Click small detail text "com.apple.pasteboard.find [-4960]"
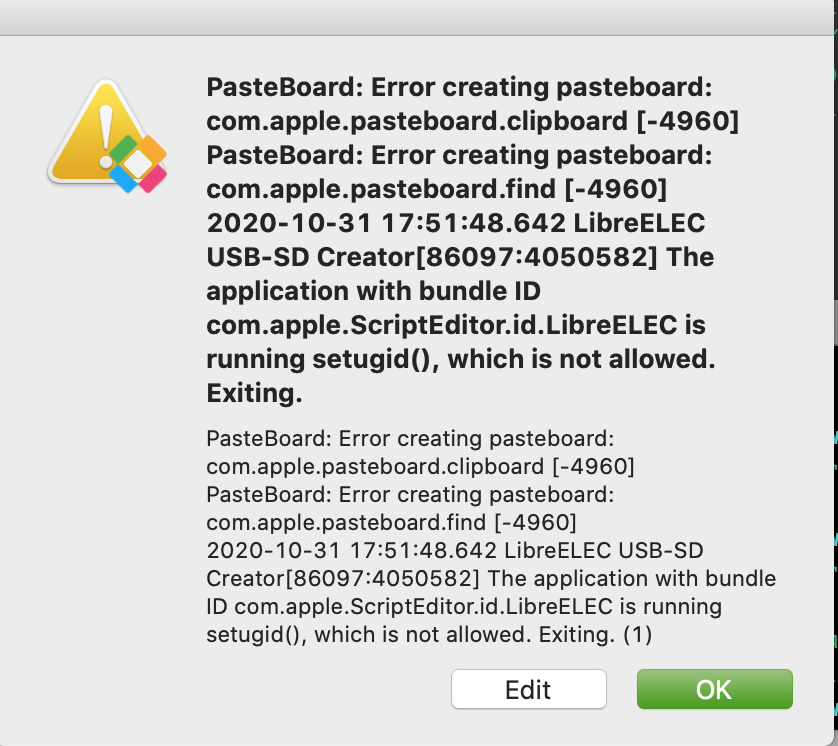This screenshot has width=838, height=746. click(x=391, y=522)
